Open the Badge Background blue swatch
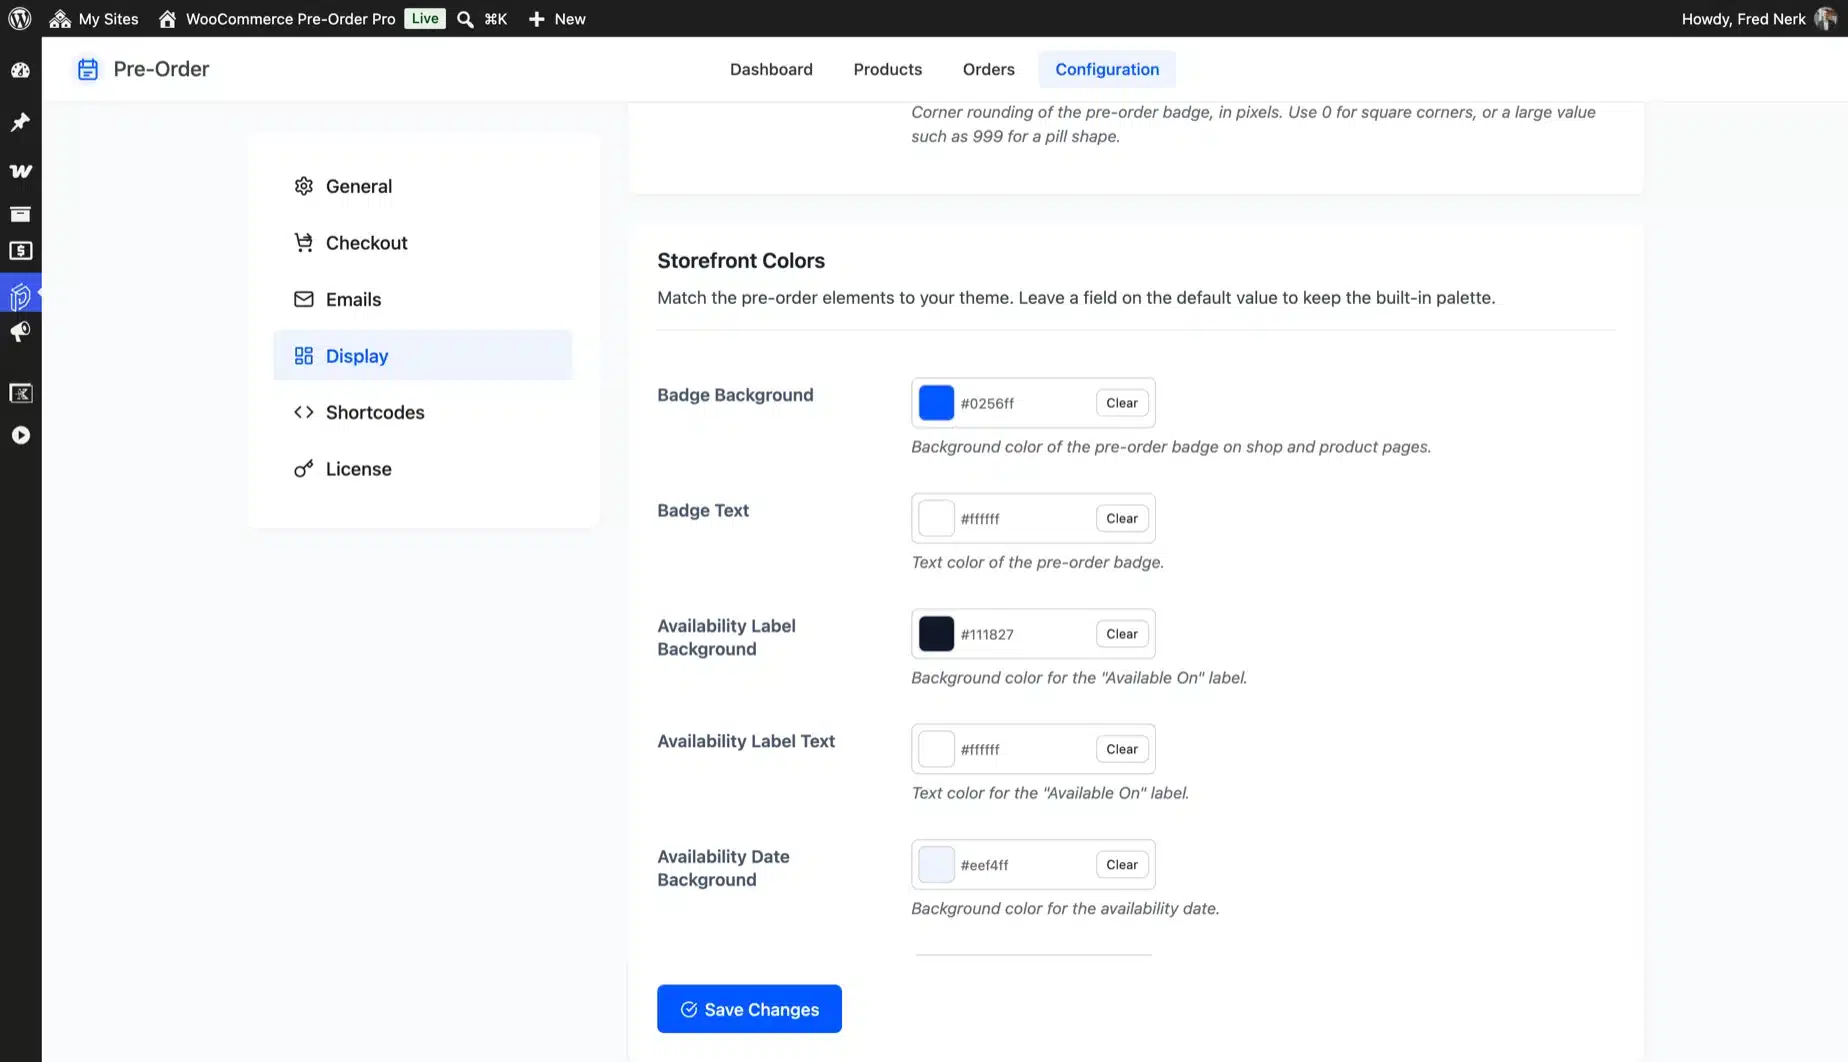This screenshot has width=1848, height=1062. click(936, 403)
